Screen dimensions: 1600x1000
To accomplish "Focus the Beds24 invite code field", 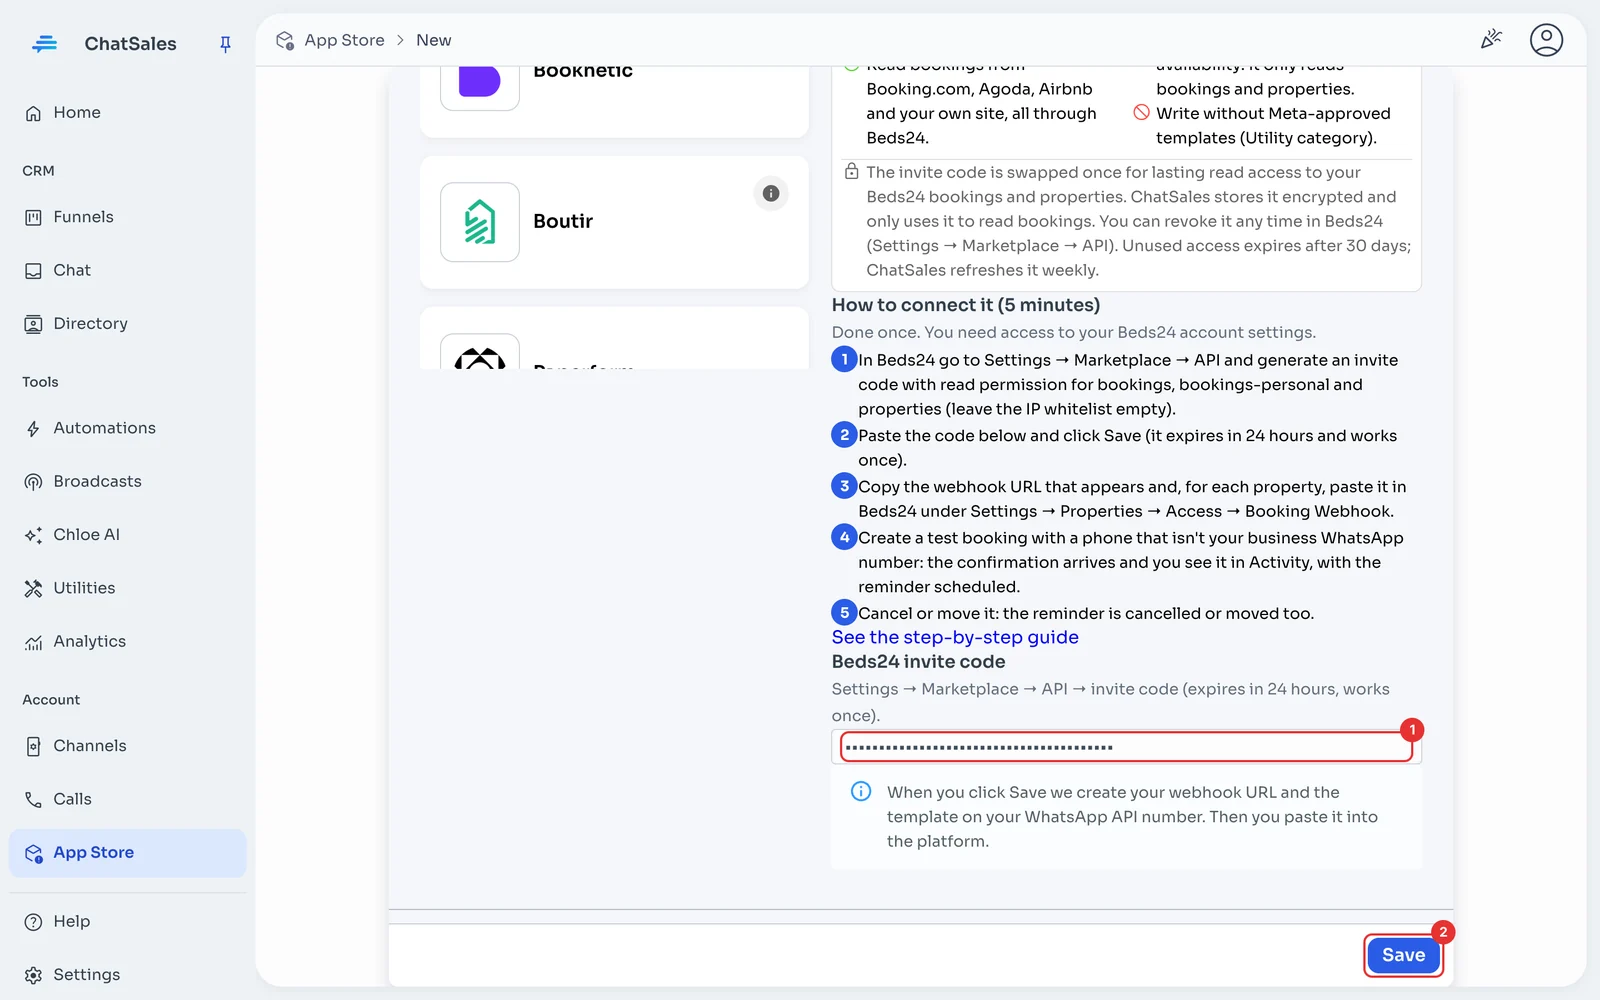I will pyautogui.click(x=1126, y=747).
